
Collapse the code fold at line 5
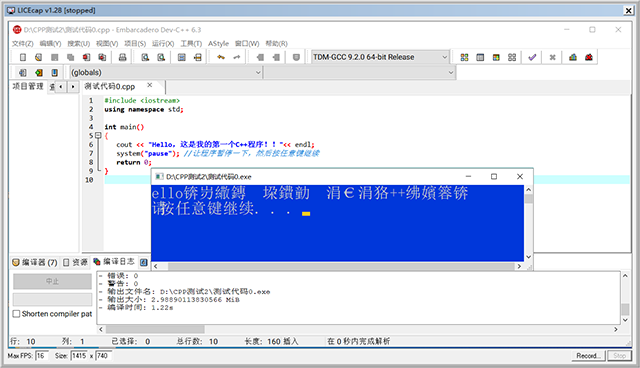pos(98,135)
